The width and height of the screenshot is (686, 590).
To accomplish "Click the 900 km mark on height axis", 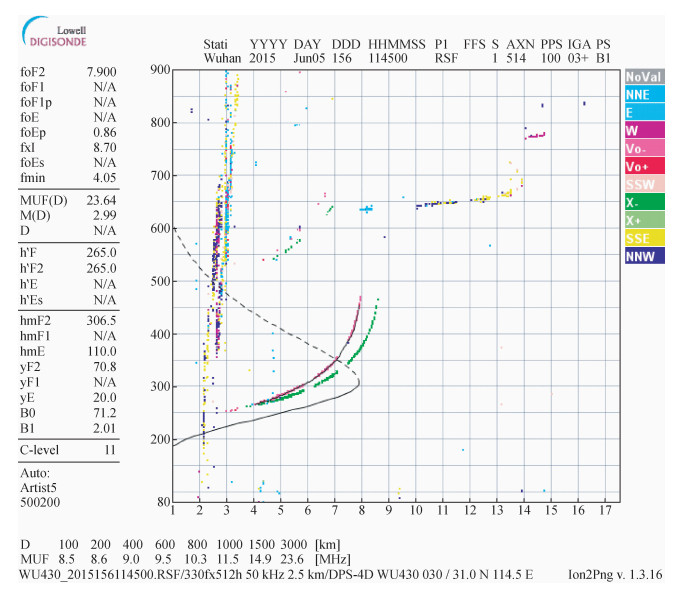I will (x=157, y=69).
